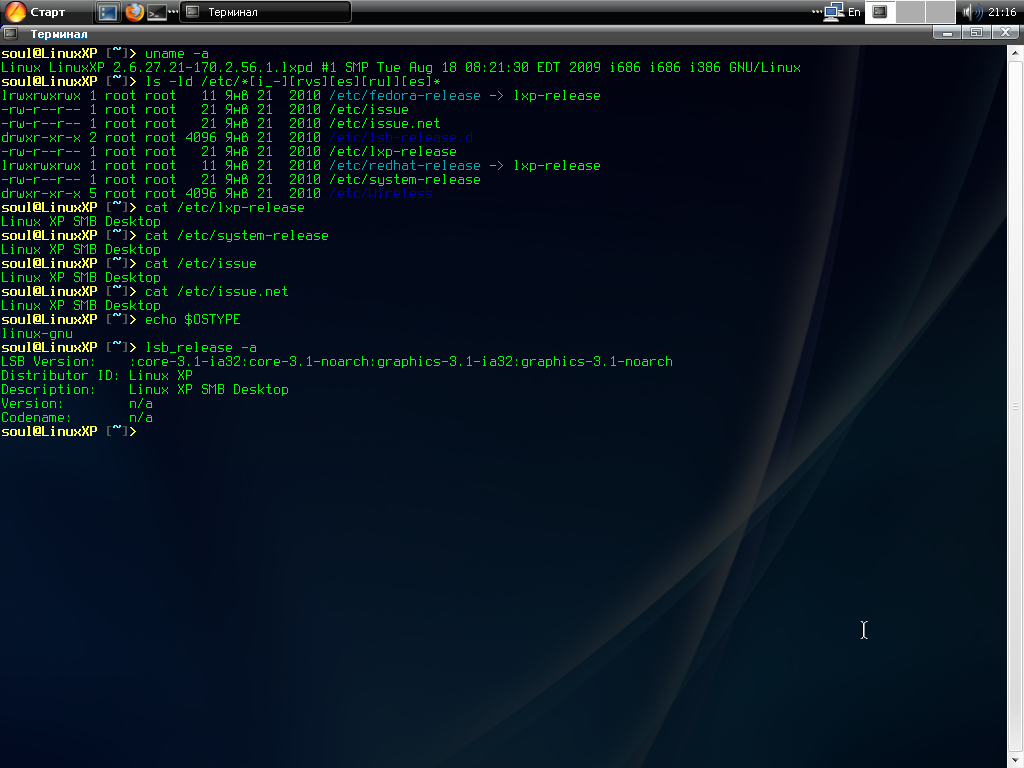
Task: Minimize the Терминал window
Action: point(947,33)
